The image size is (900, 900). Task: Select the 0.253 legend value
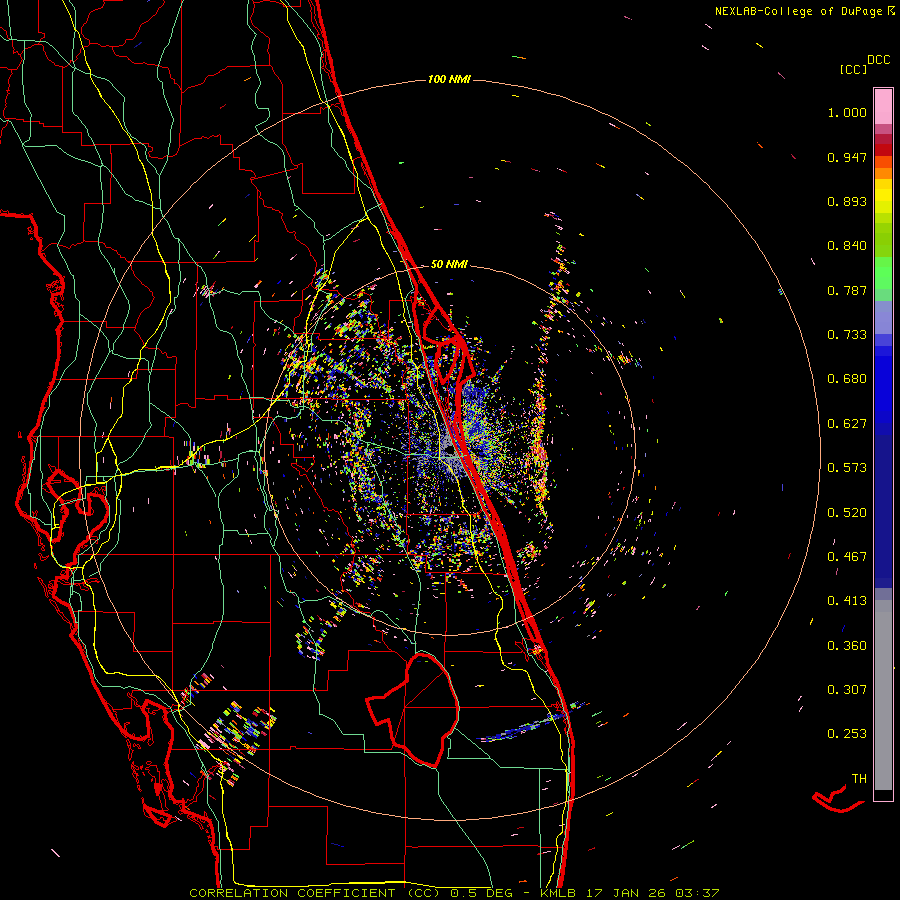[847, 734]
